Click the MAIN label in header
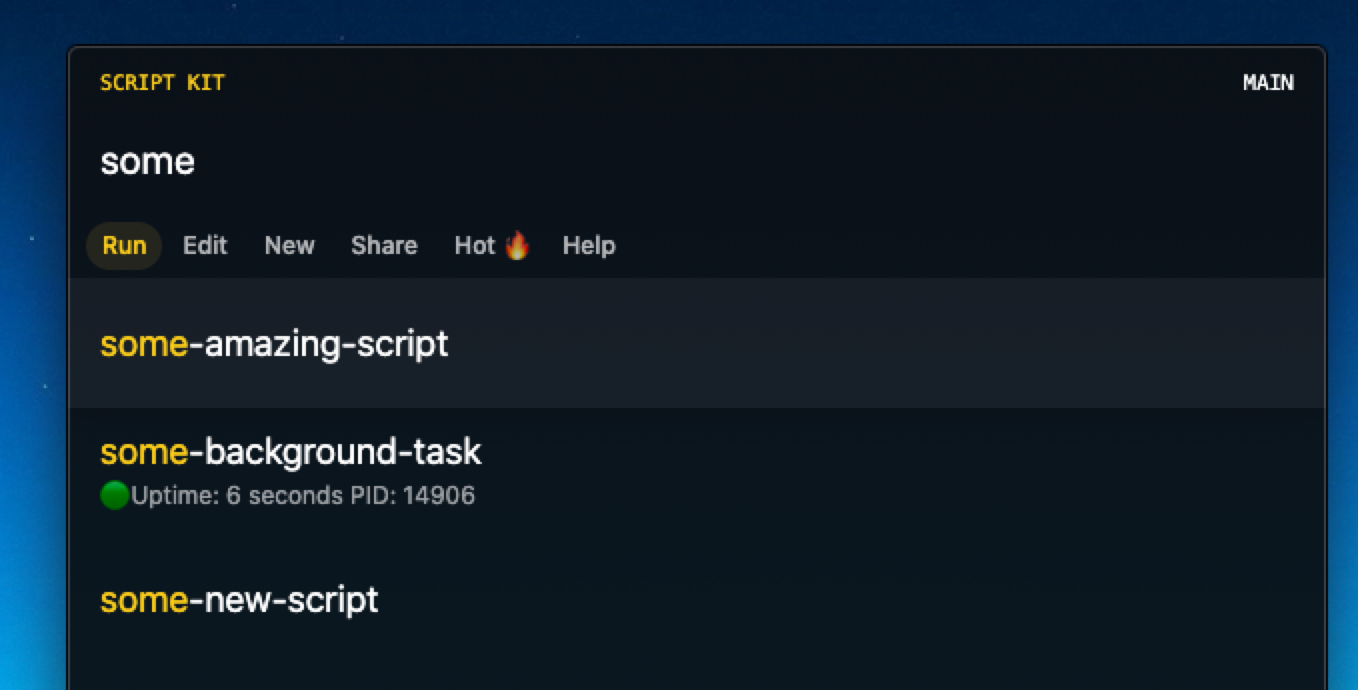This screenshot has width=1358, height=690. 1268,83
